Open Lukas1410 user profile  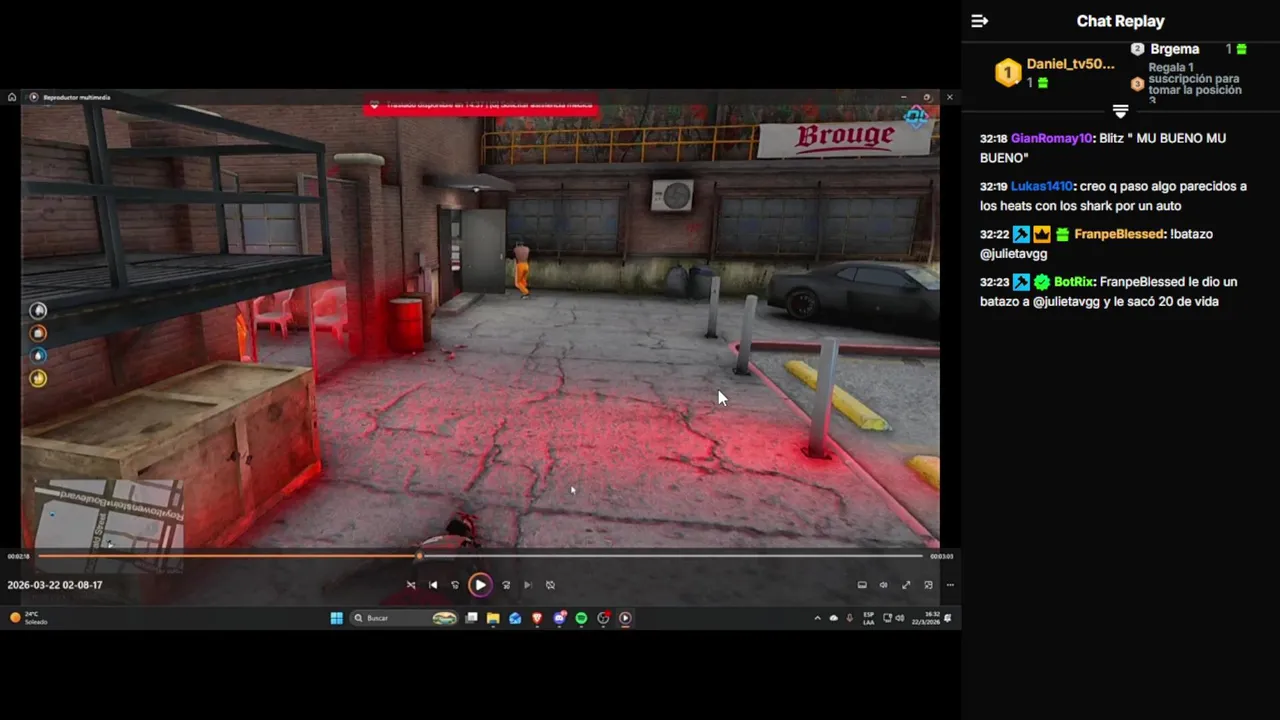coord(1041,186)
